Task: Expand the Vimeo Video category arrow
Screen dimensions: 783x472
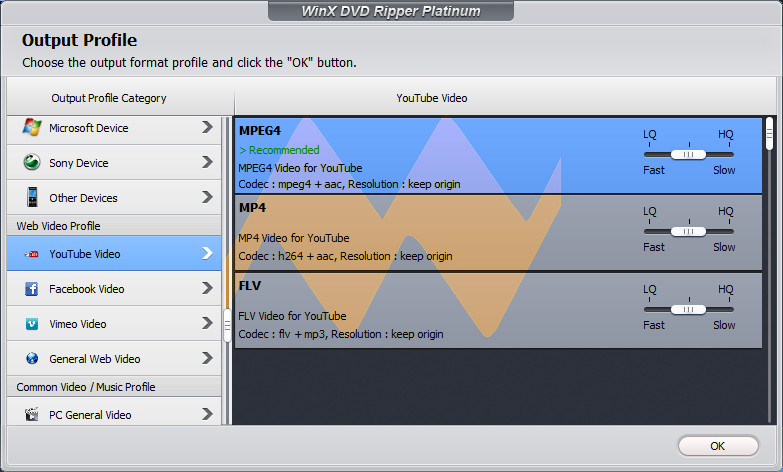Action: (x=207, y=323)
